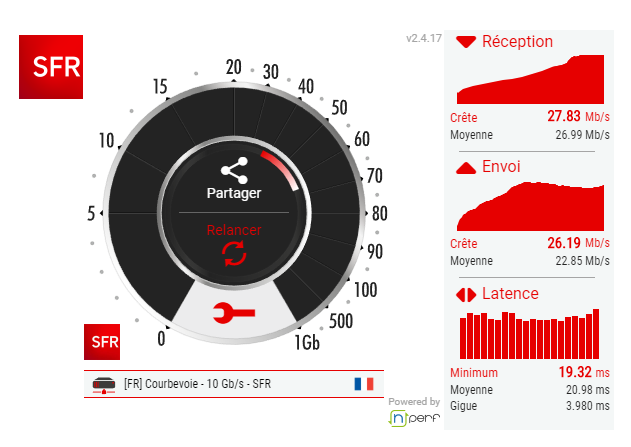Click the Envoi upload graph
The image size is (631, 447).
click(x=530, y=206)
